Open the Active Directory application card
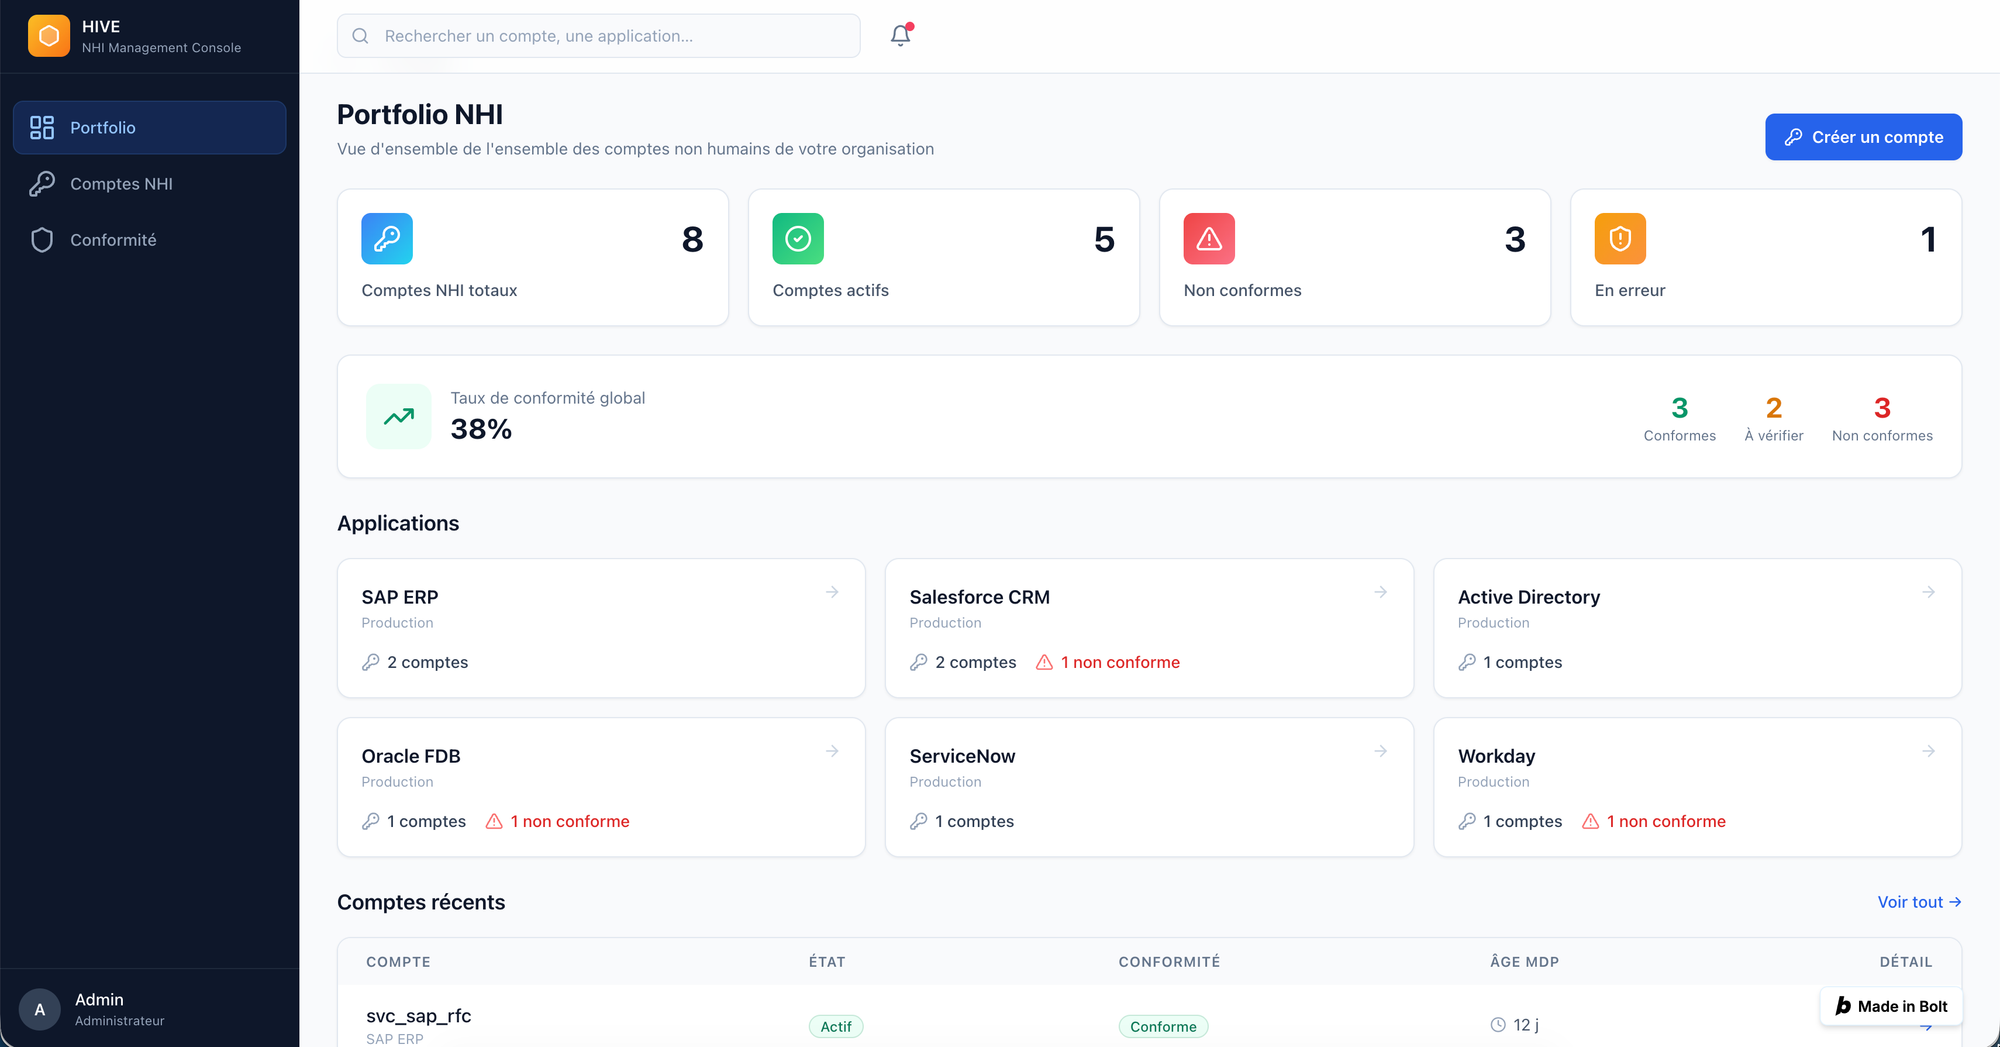This screenshot has height=1047, width=2000. (x=1697, y=628)
